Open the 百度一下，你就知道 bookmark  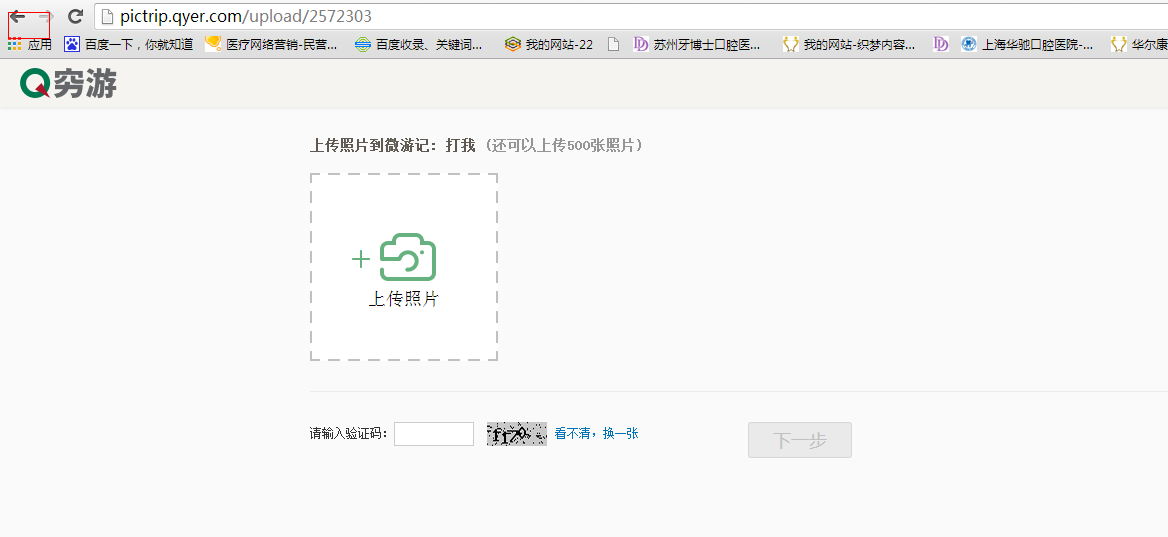click(x=129, y=44)
